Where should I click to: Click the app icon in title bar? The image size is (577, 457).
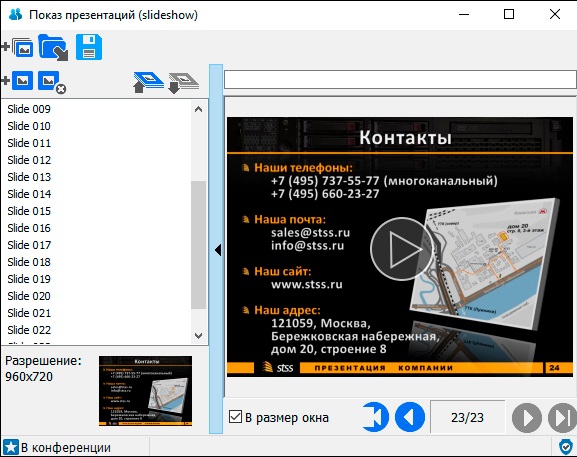pos(15,14)
